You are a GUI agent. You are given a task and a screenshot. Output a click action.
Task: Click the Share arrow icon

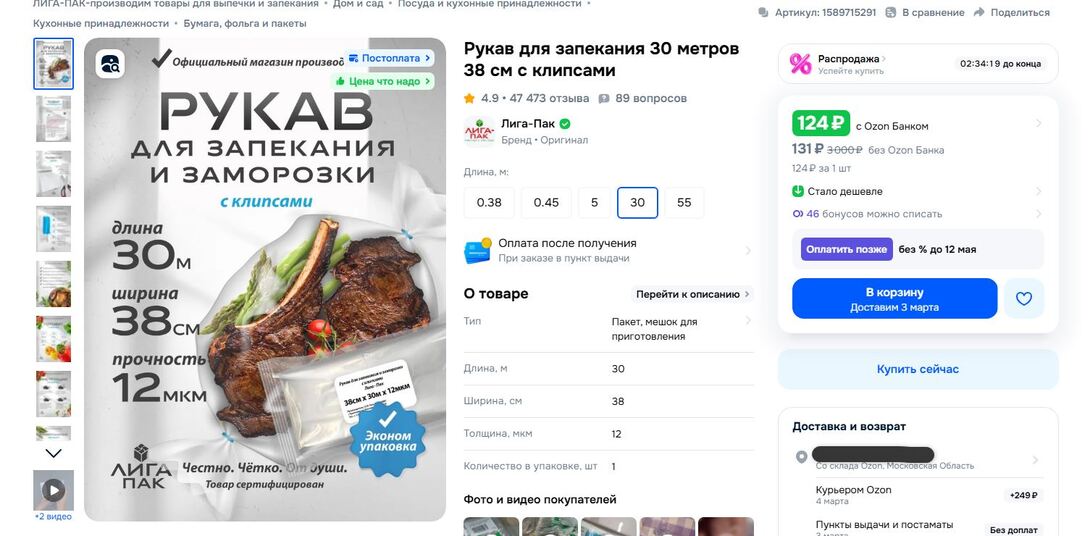pos(979,13)
